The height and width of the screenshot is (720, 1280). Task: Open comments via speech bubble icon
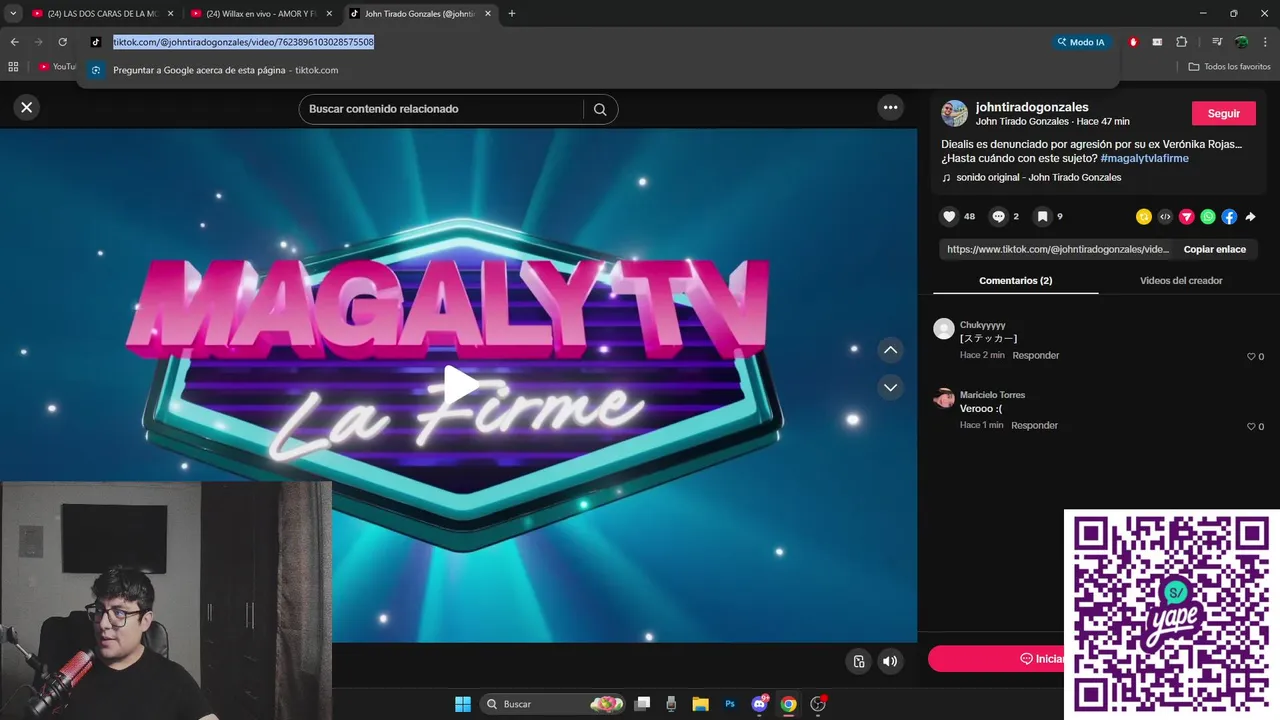click(x=998, y=216)
